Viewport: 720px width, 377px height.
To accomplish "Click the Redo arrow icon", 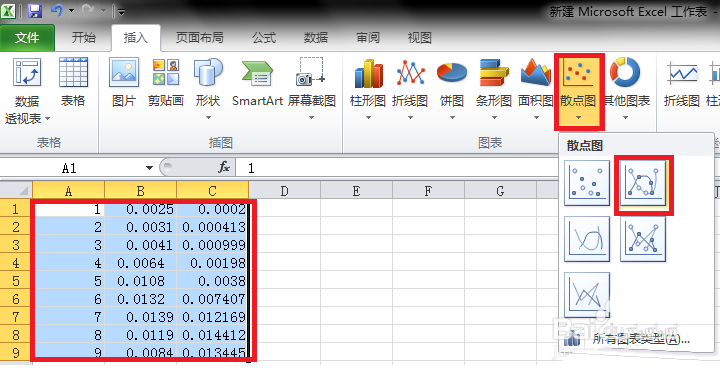I will point(88,10).
